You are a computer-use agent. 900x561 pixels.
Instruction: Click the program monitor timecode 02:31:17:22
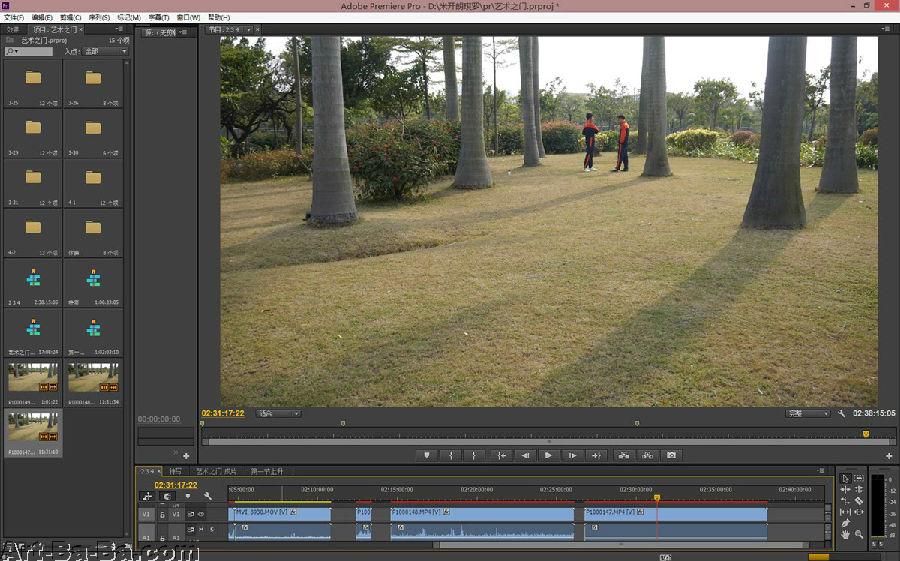coord(223,413)
